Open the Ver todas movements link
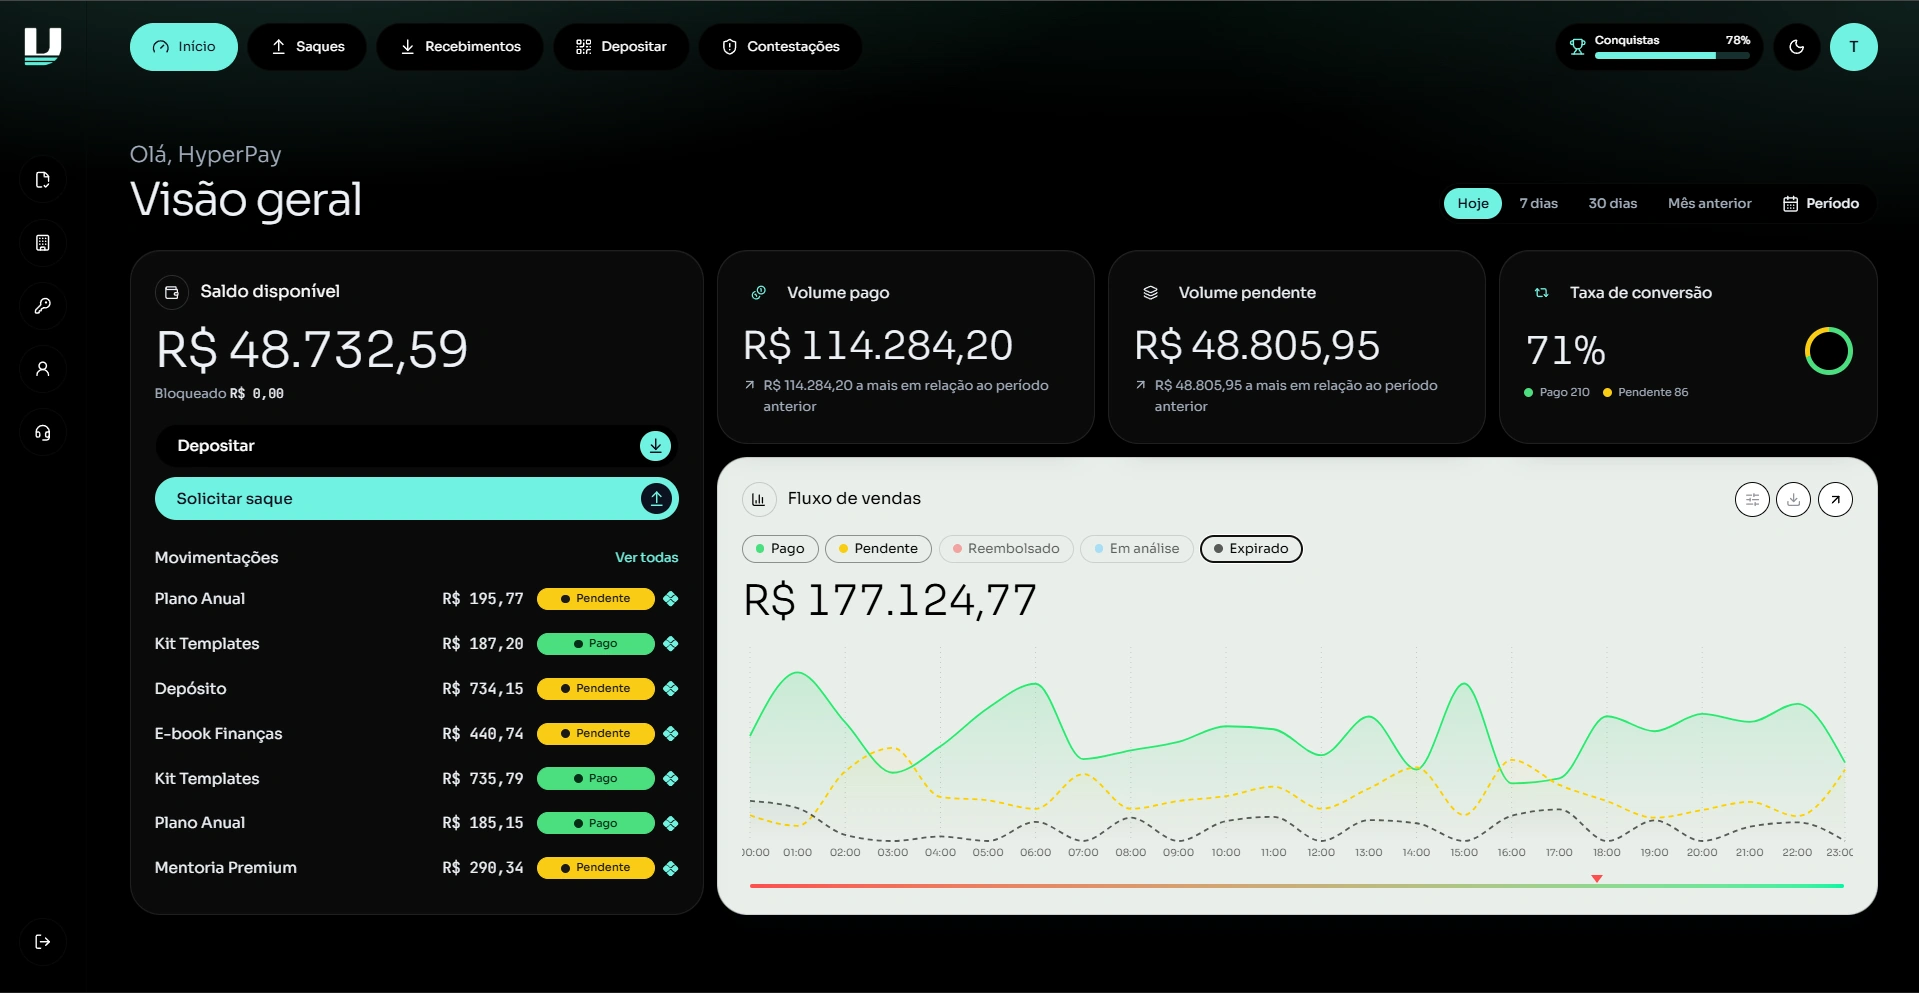The width and height of the screenshot is (1919, 993). point(646,558)
